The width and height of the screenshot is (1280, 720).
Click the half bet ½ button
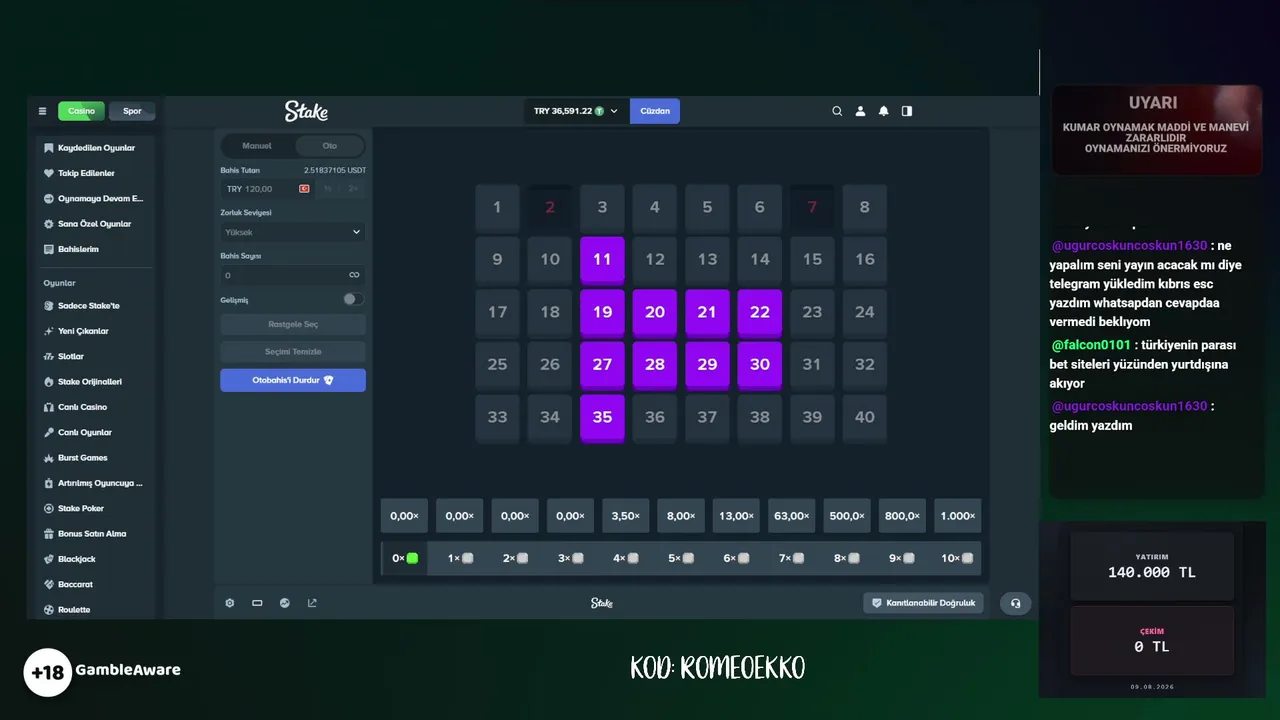[x=328, y=189]
